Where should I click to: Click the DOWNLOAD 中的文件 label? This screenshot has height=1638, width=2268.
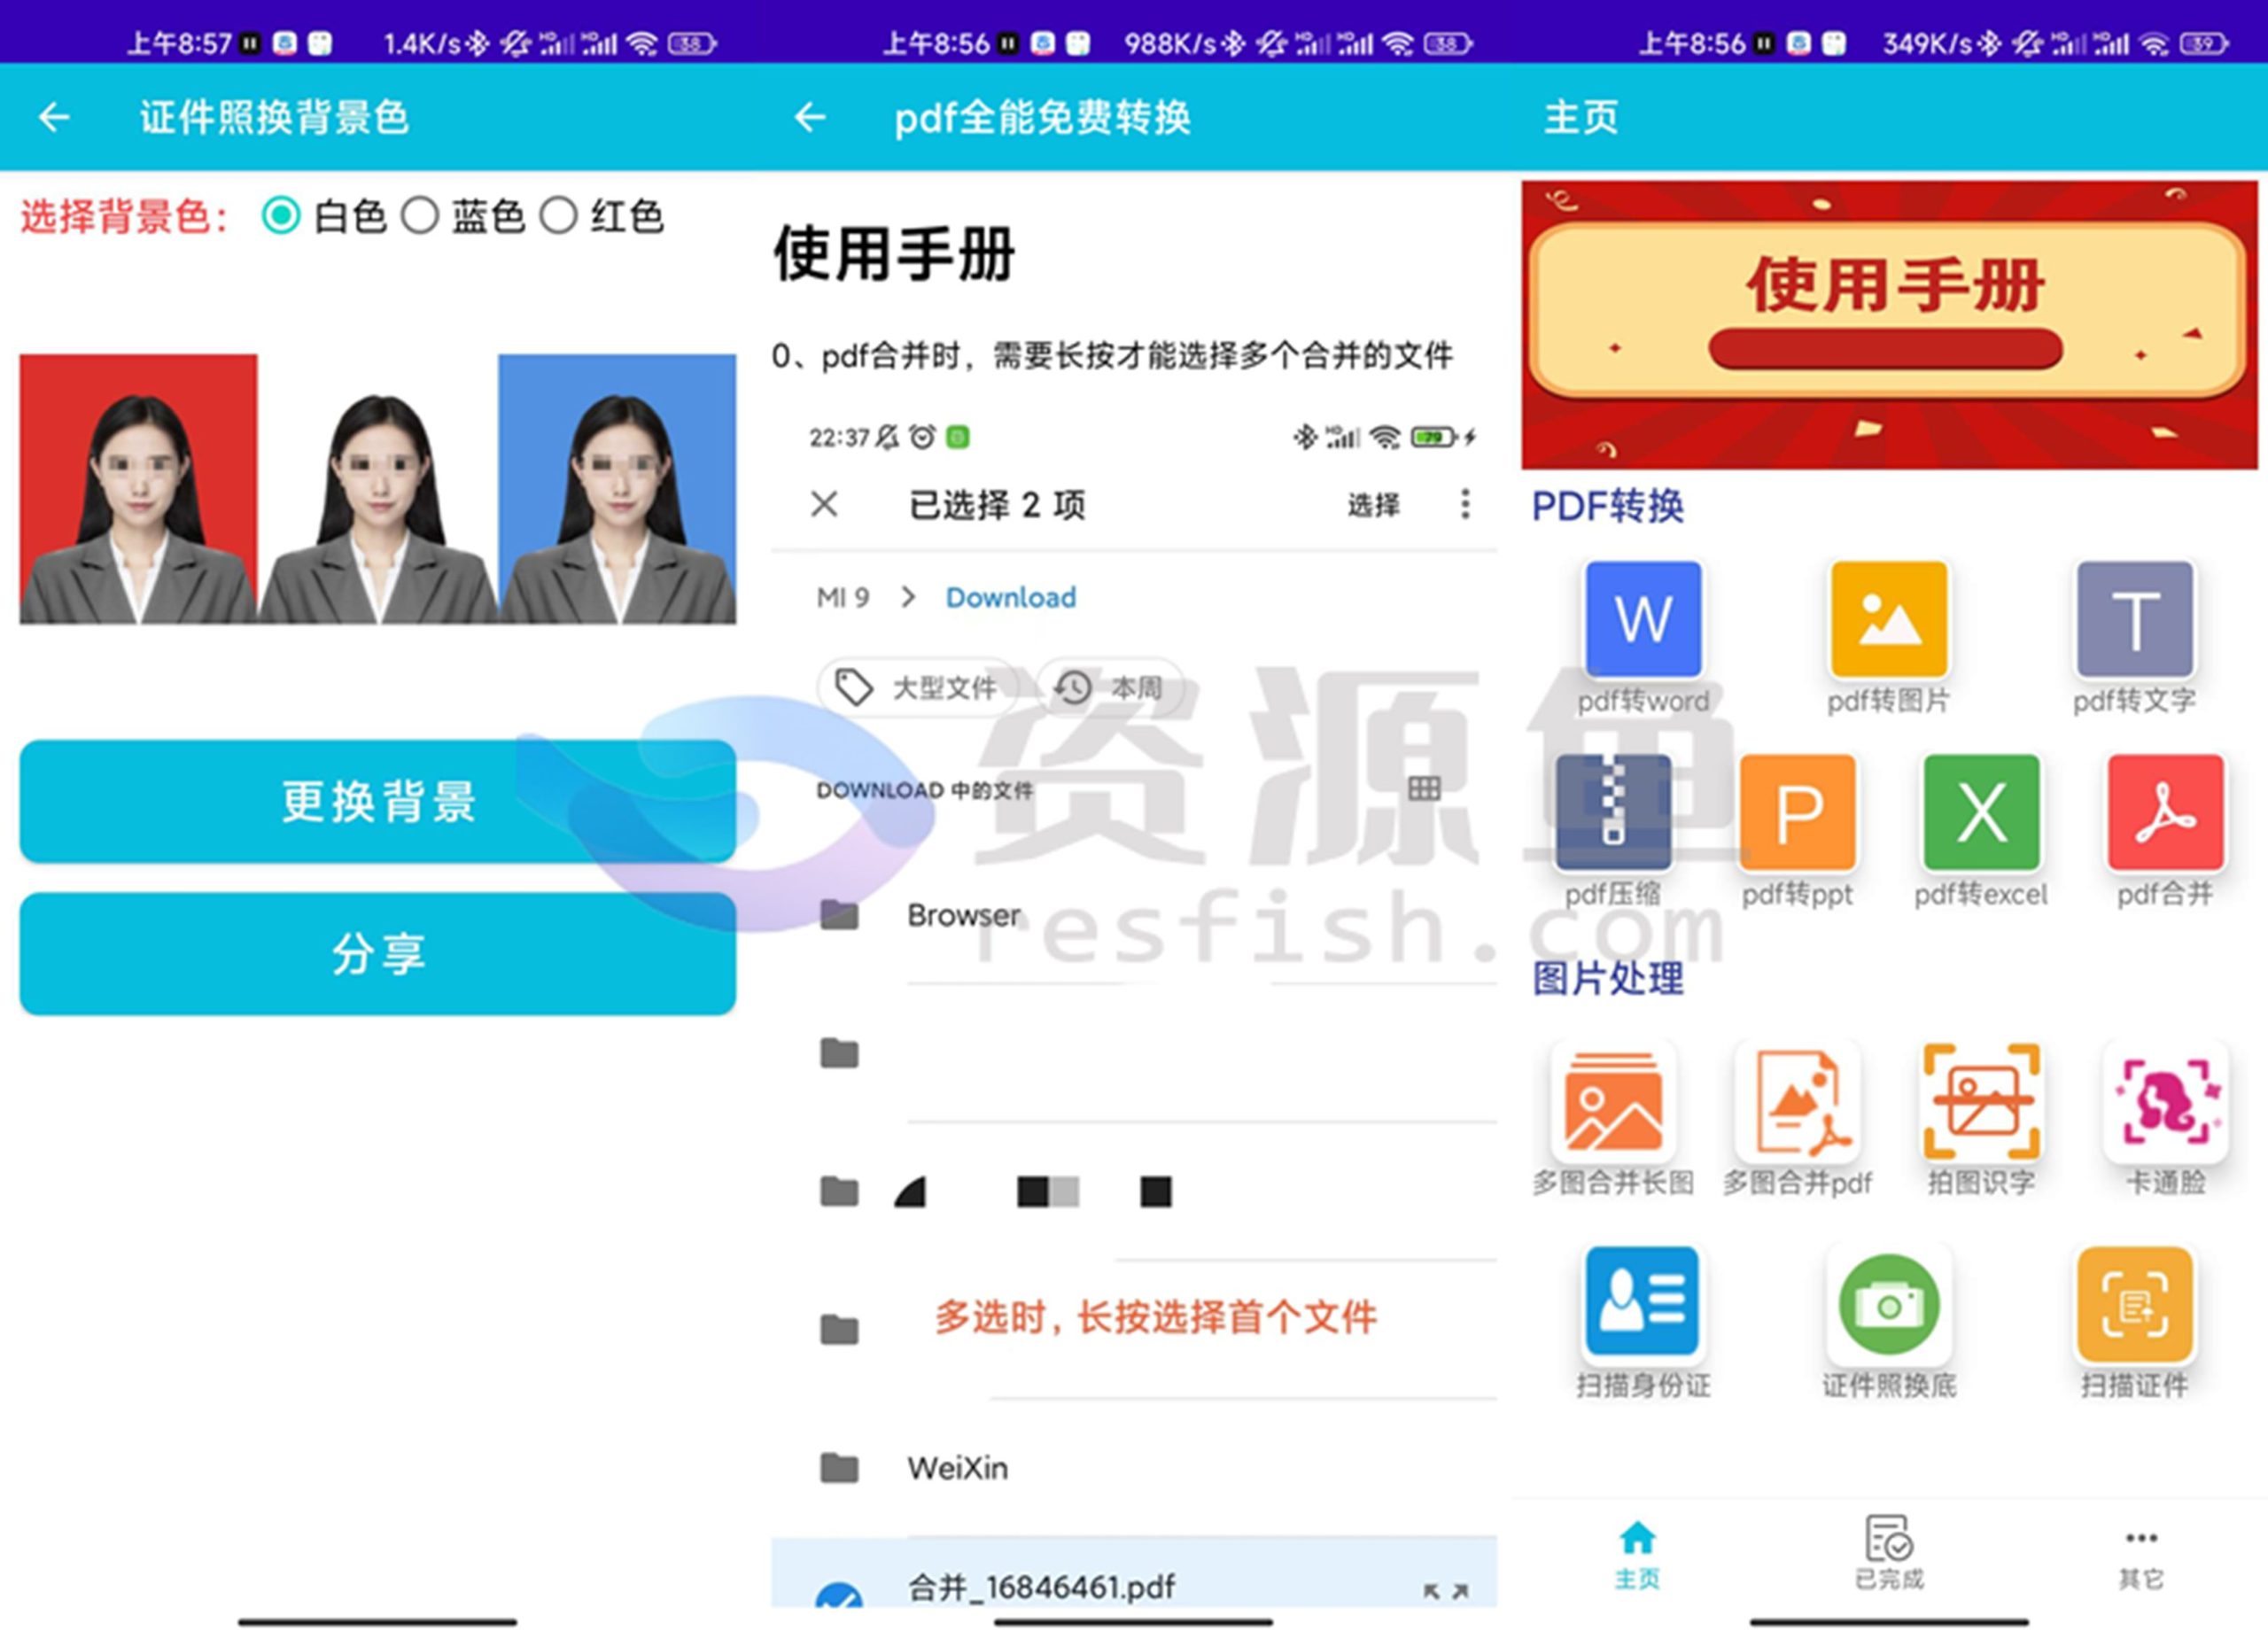pos(924,790)
